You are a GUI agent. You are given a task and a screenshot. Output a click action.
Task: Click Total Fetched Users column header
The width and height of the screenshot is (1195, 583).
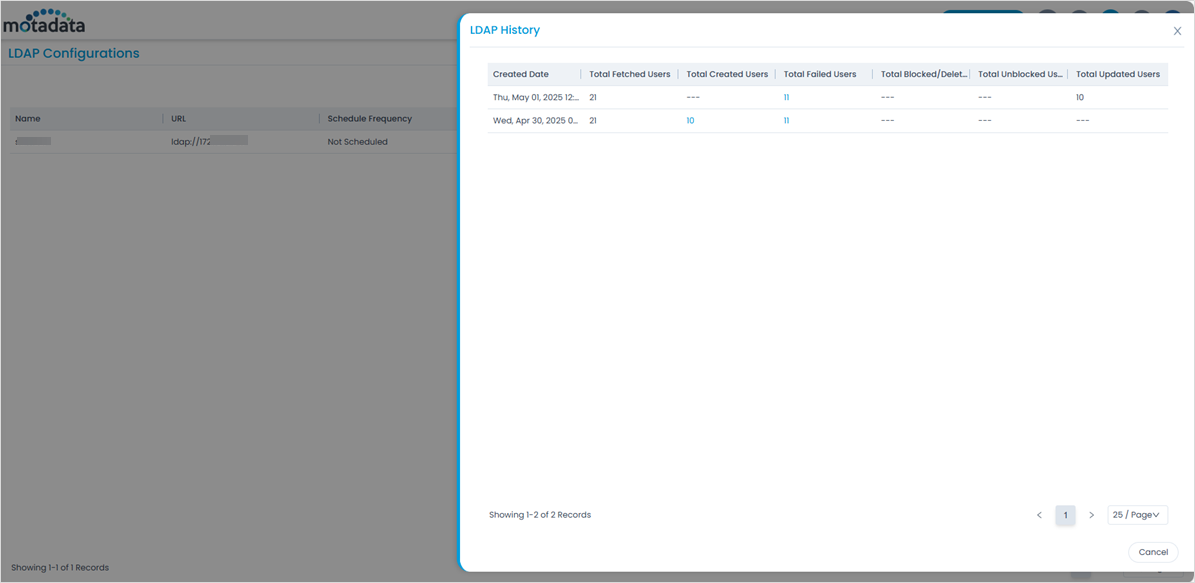(x=630, y=74)
